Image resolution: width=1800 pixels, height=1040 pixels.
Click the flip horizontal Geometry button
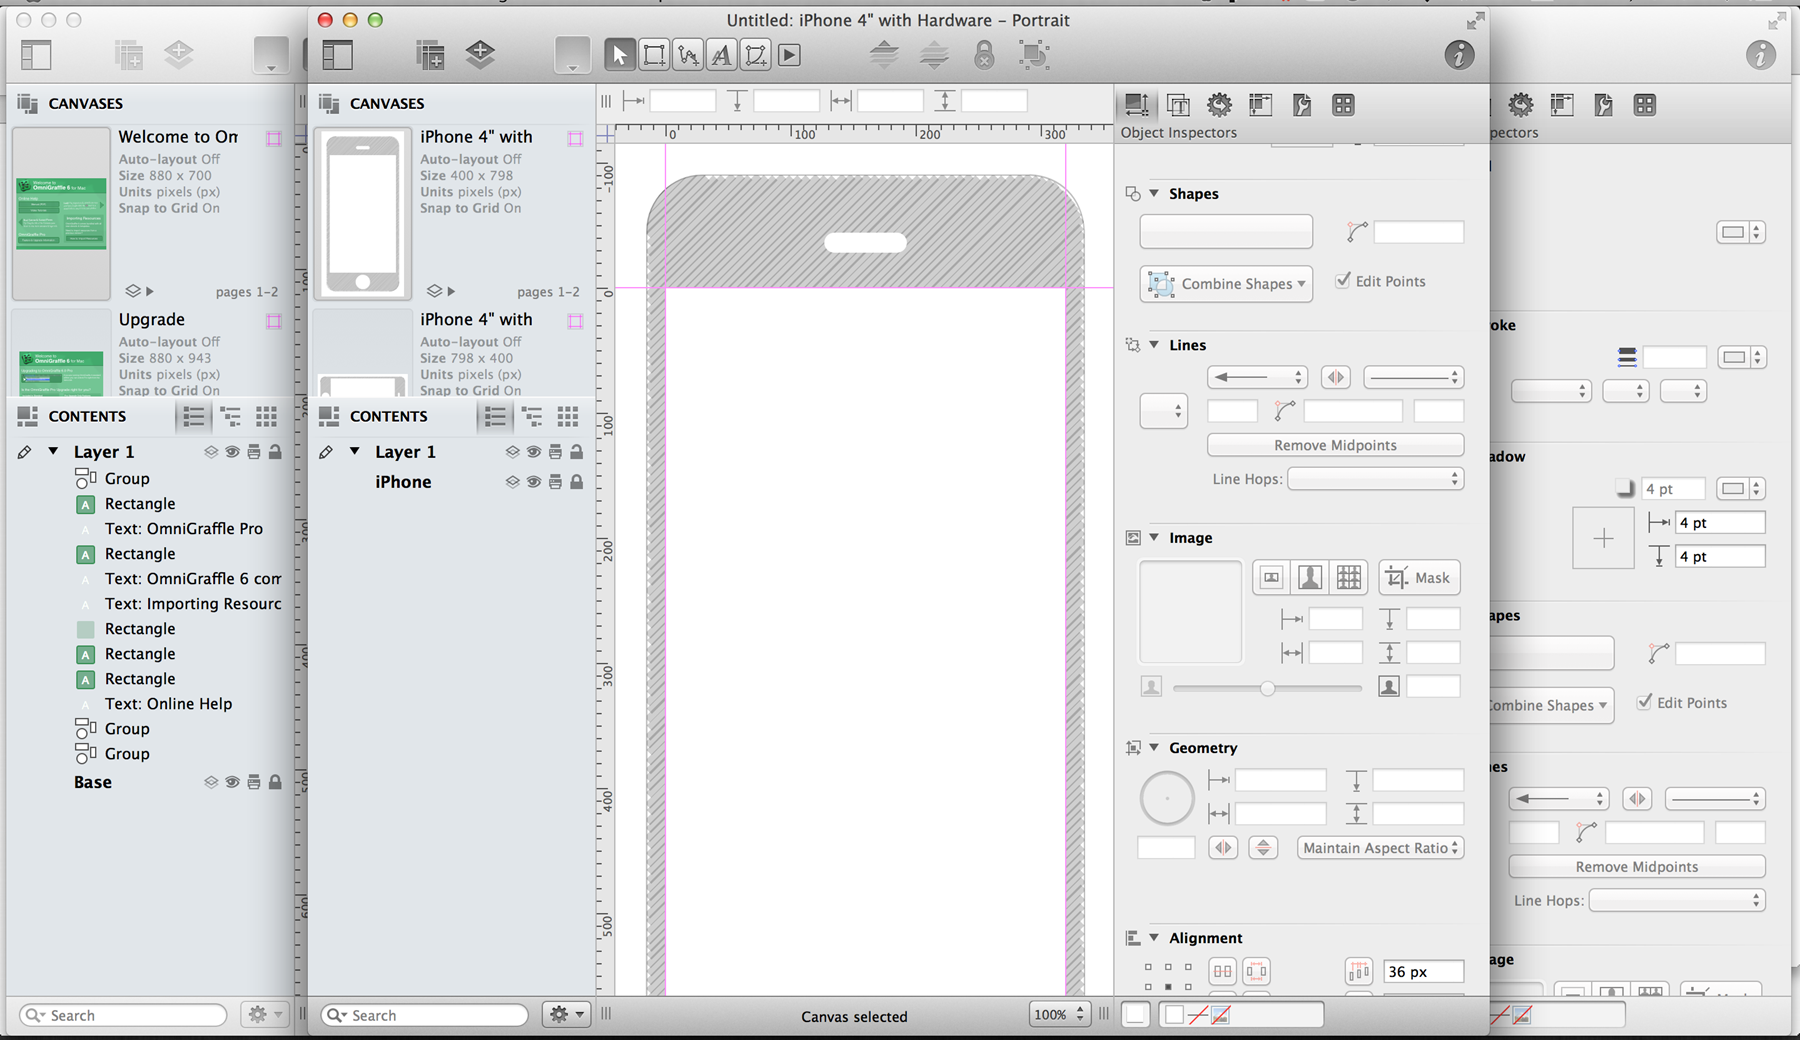coord(1223,848)
